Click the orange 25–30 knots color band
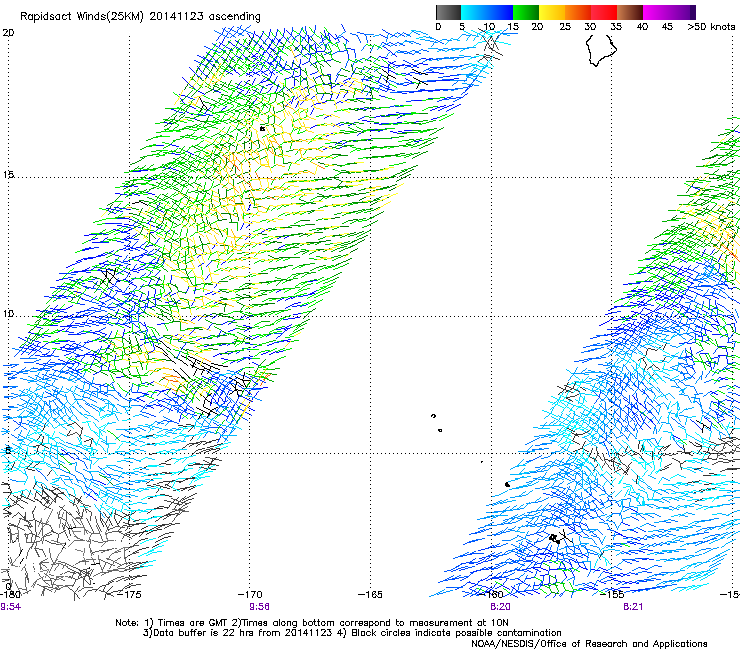740x650 pixels. [x=578, y=12]
